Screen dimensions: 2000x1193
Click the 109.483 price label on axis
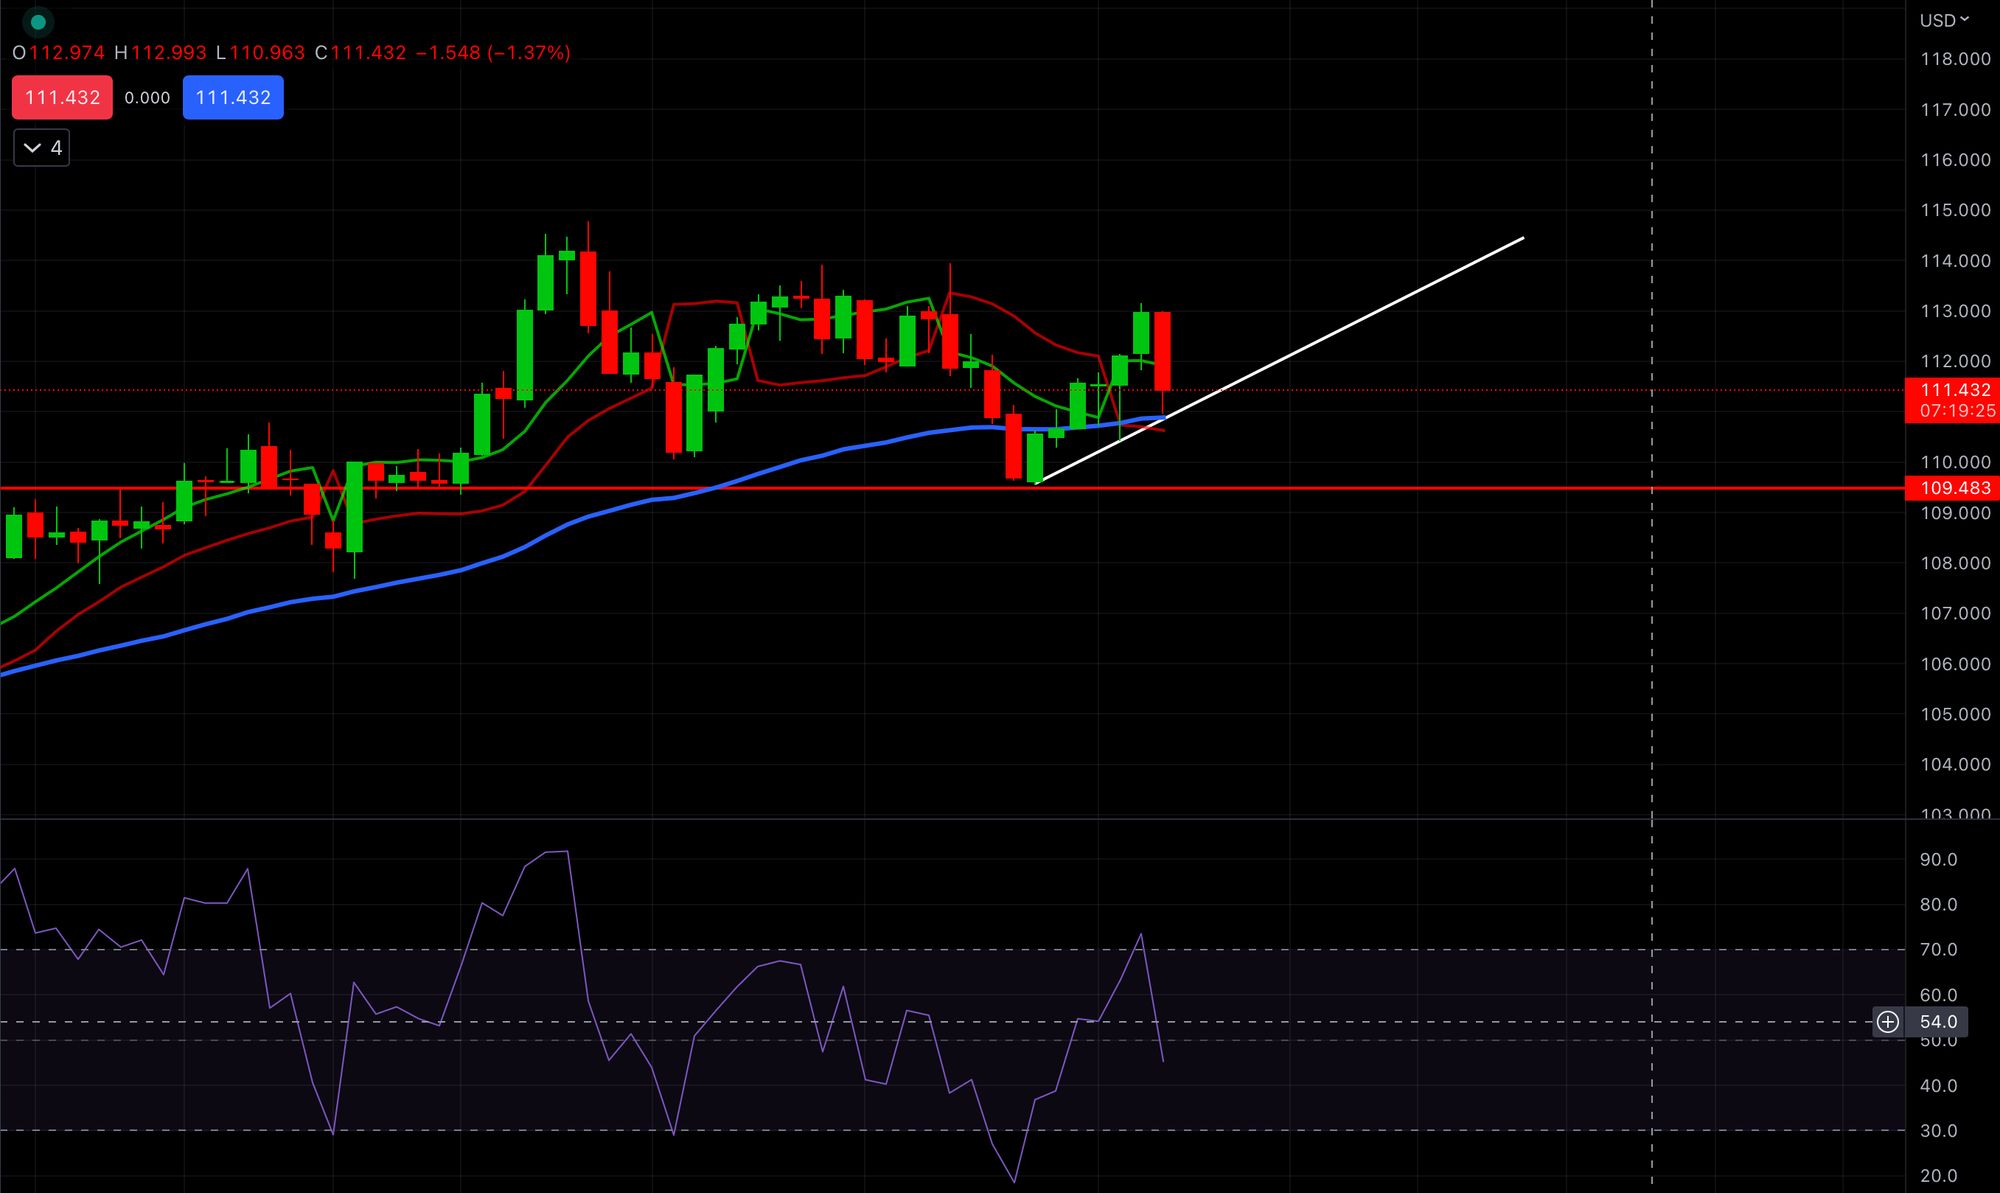tap(1955, 488)
